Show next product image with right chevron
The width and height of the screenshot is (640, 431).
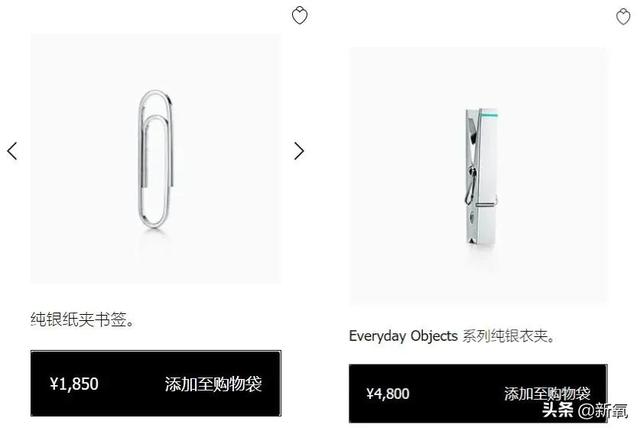(x=299, y=151)
